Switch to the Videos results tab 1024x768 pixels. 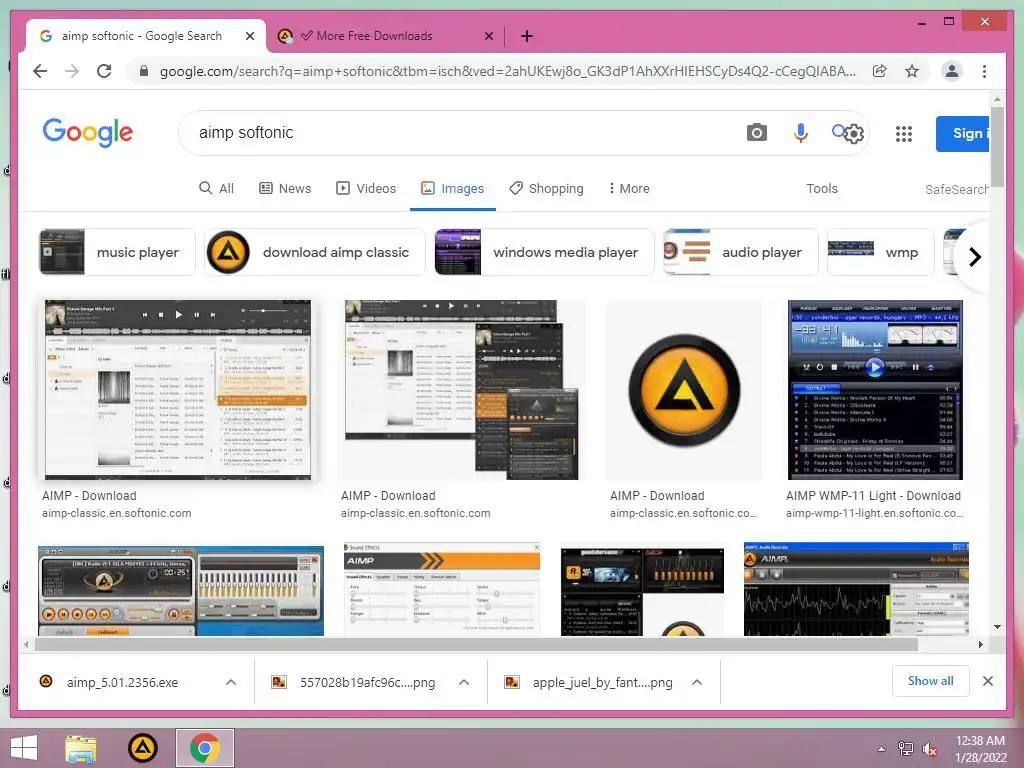[x=366, y=188]
